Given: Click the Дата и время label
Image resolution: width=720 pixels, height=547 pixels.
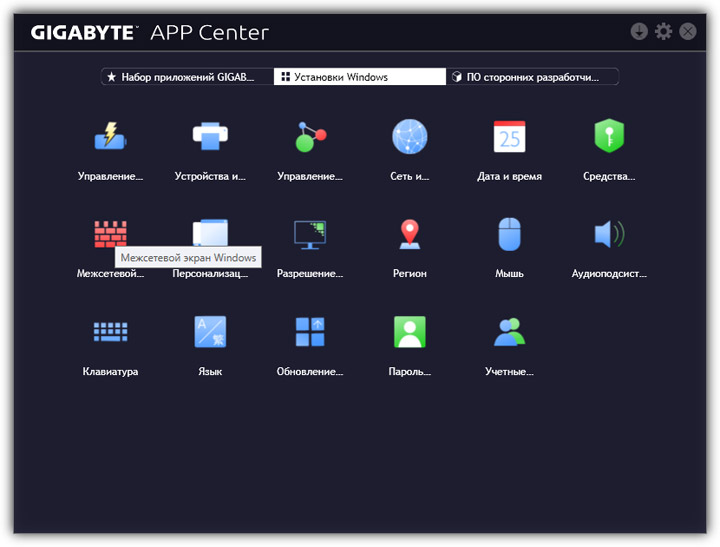Looking at the screenshot, I should click(x=509, y=176).
